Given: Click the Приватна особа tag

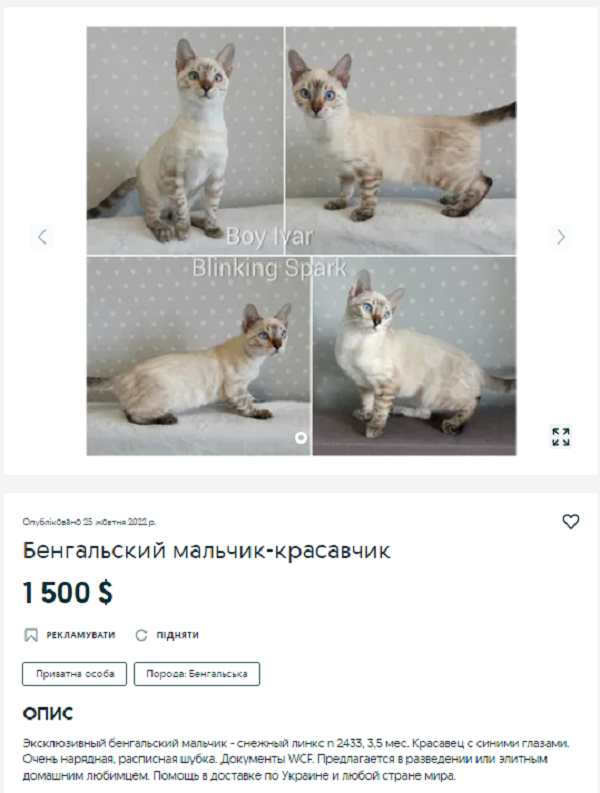Looking at the screenshot, I should click(74, 674).
